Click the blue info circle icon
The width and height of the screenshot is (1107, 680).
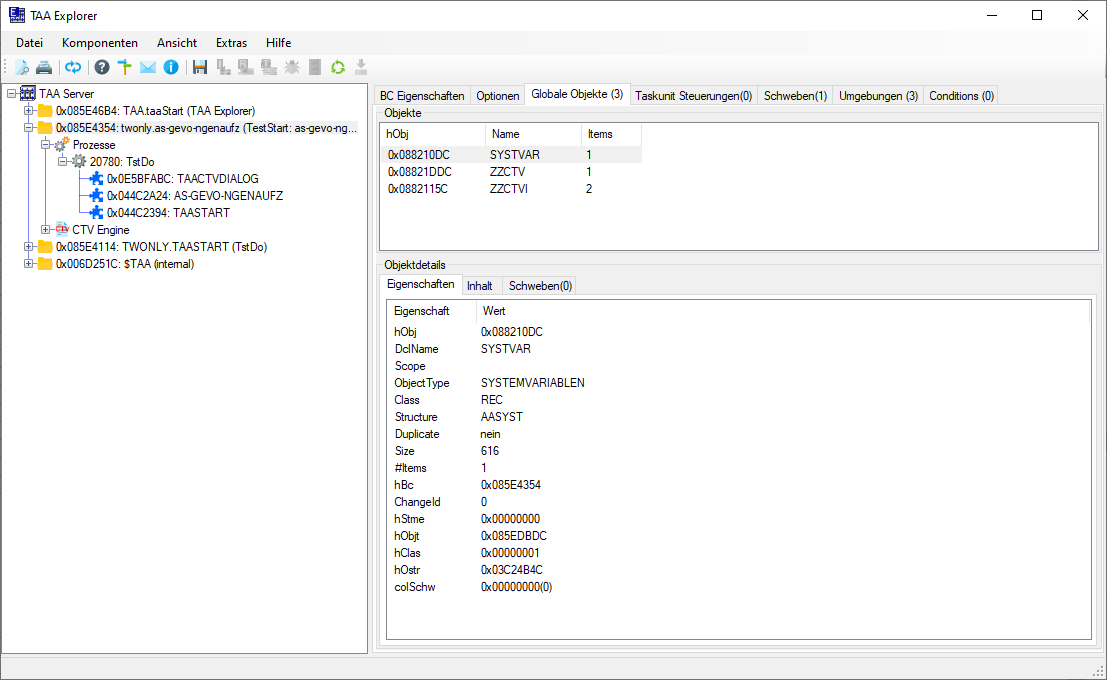point(171,67)
